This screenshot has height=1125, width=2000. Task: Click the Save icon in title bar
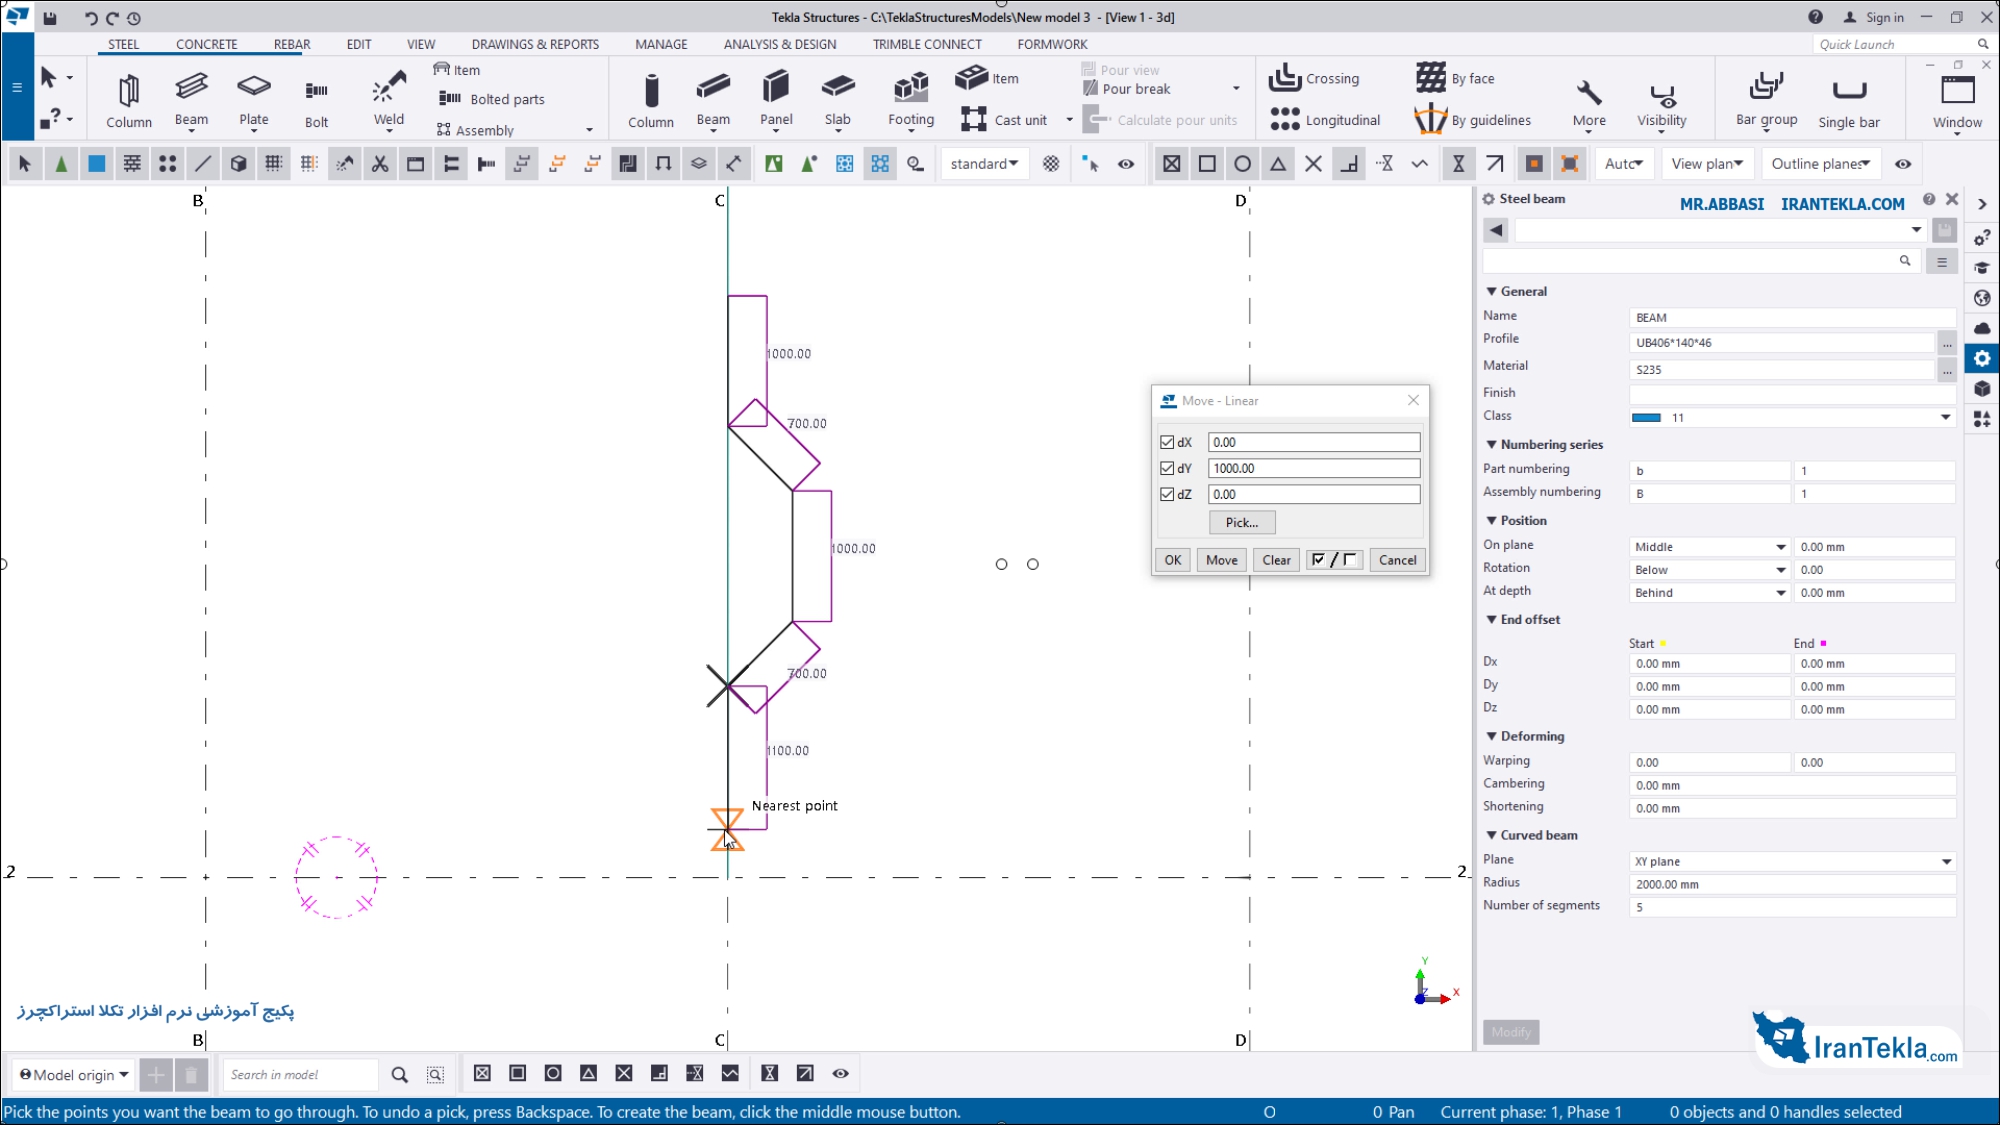click(50, 17)
